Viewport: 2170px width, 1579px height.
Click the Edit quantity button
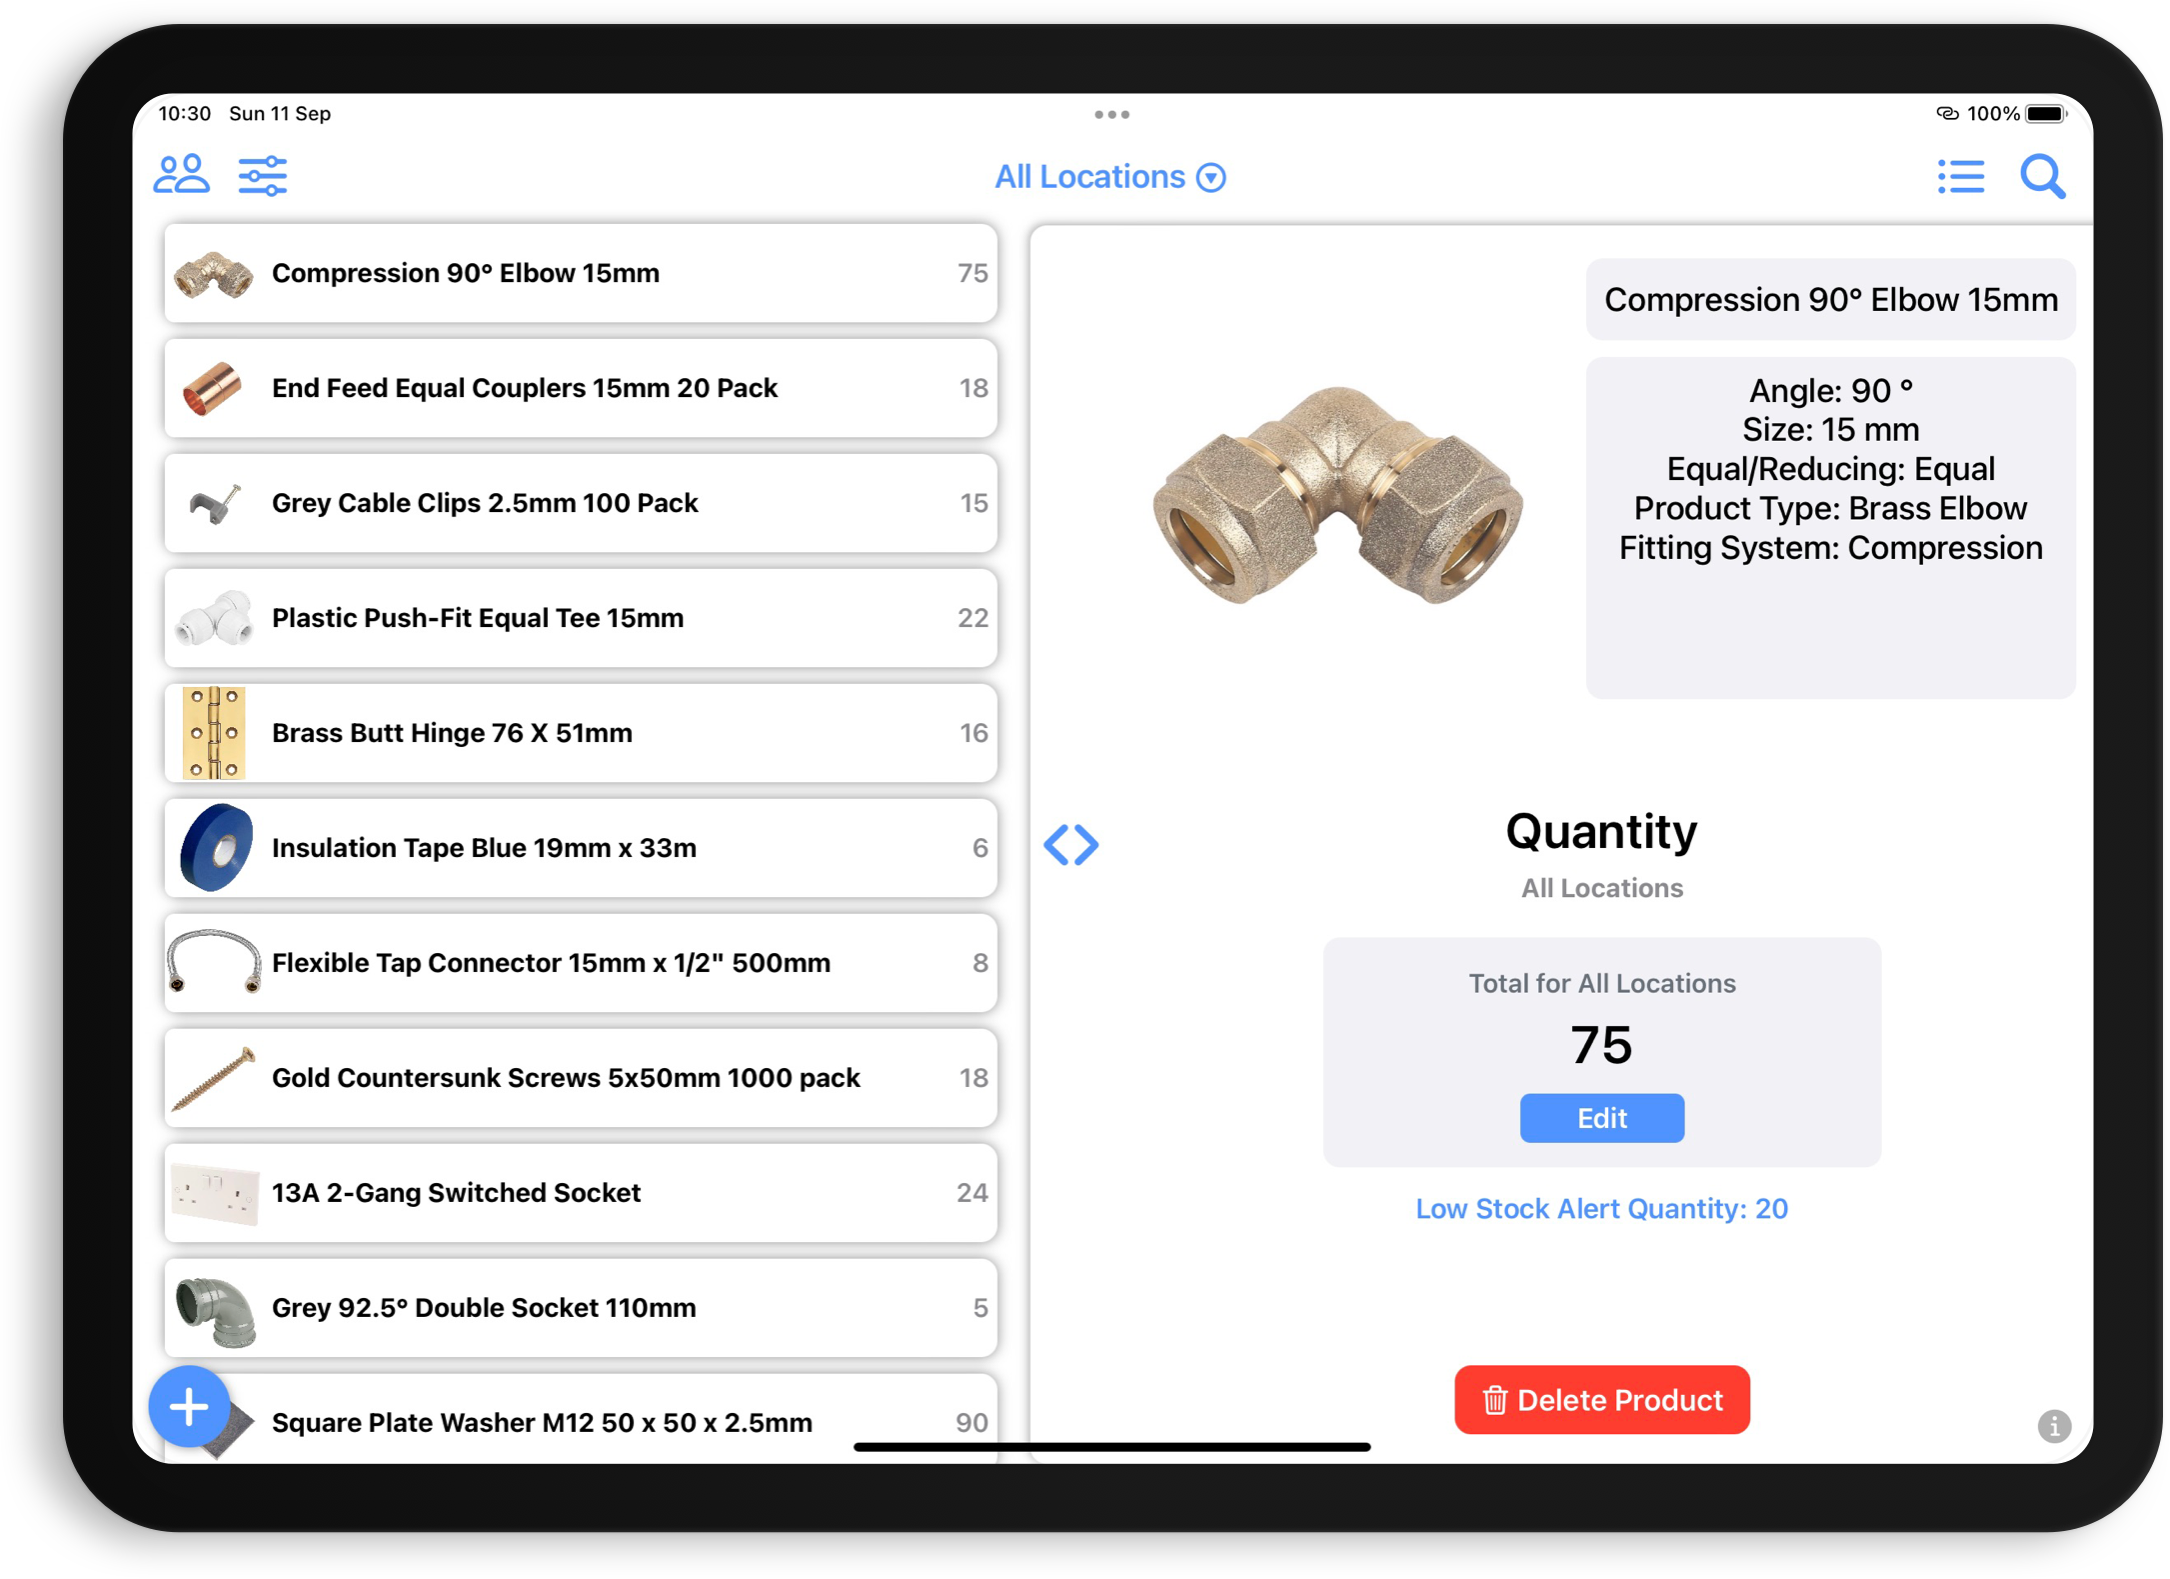pos(1601,1118)
